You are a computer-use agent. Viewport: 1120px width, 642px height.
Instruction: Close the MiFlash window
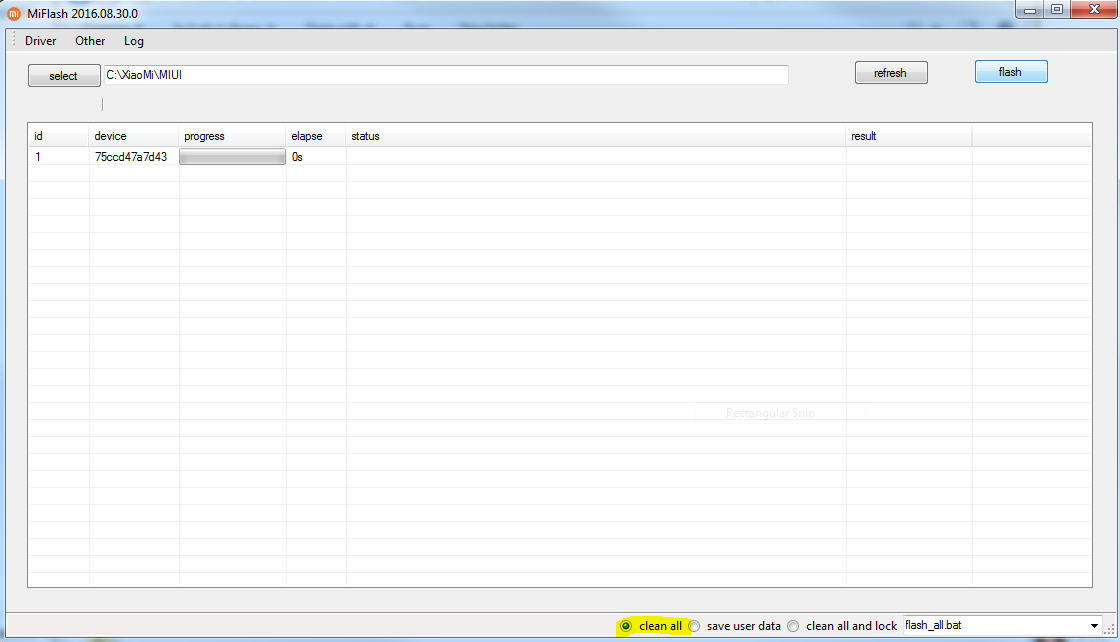(x=1094, y=9)
